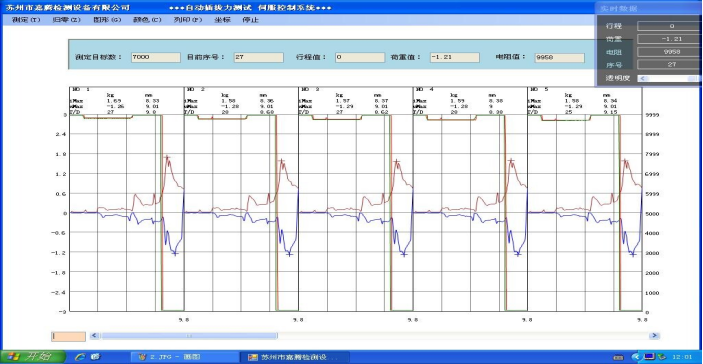The width and height of the screenshot is (703, 364).
Task: Open the 图形(G) menu
Action: click(107, 20)
